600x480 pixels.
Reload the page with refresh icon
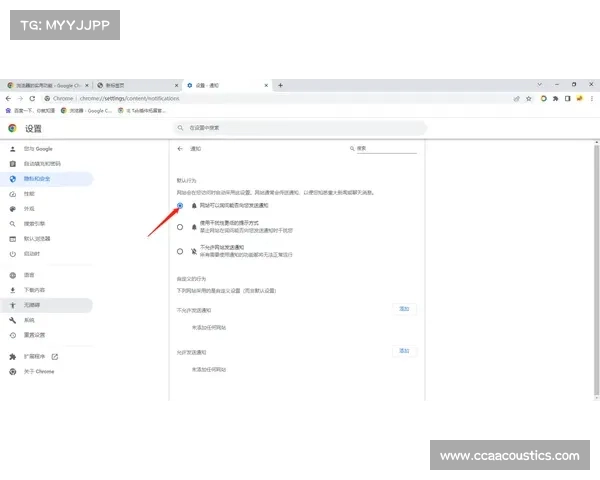(x=32, y=98)
